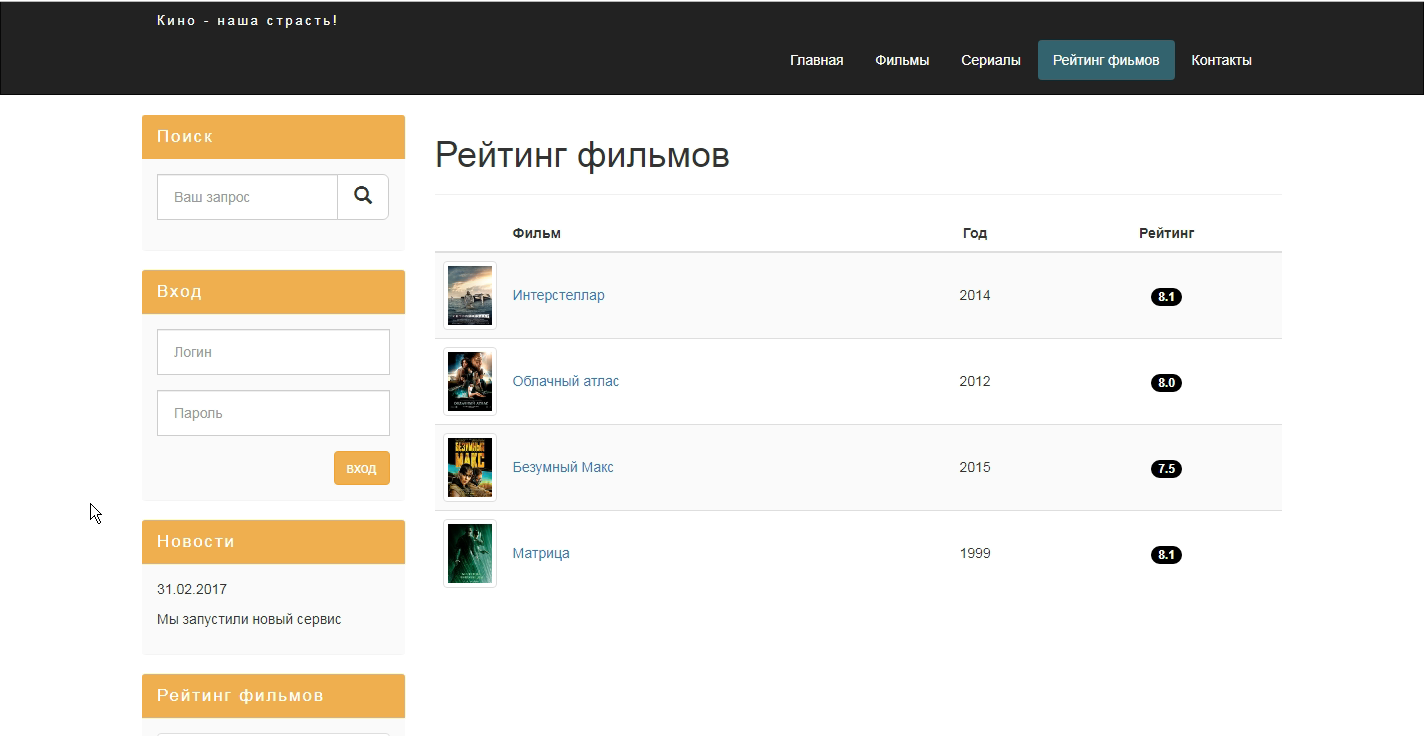Viewport: 1424px width, 736px height.
Task: Open the Интерстеллар movie link
Action: (x=558, y=295)
